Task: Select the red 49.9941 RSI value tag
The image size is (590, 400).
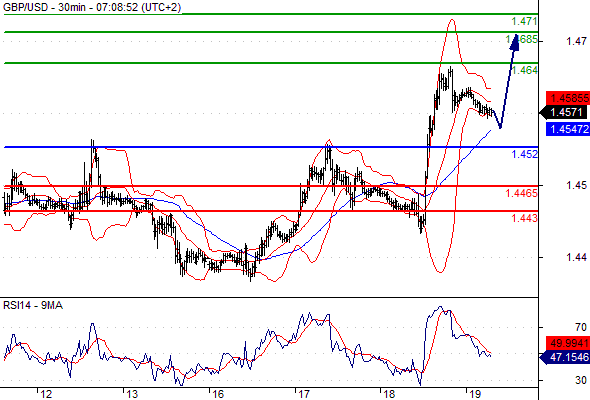Action: click(x=568, y=343)
